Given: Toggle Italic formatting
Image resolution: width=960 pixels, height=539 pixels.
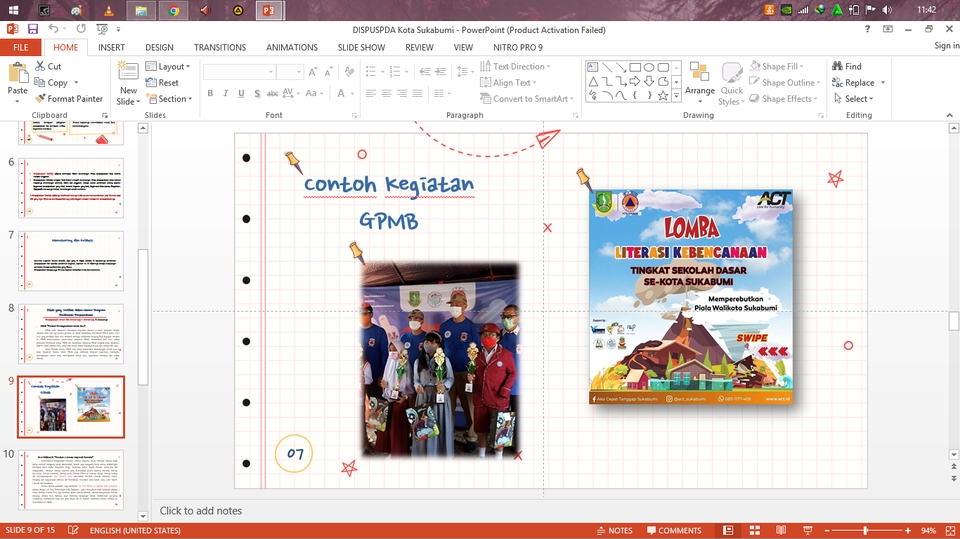Looking at the screenshot, I should tap(225, 93).
